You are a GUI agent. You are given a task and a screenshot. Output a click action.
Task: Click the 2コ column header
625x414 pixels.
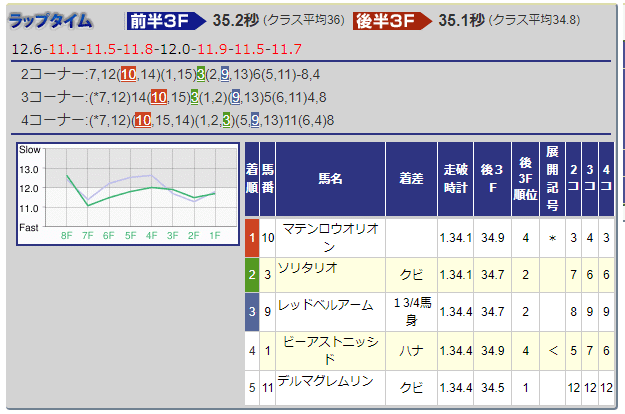coord(573,179)
